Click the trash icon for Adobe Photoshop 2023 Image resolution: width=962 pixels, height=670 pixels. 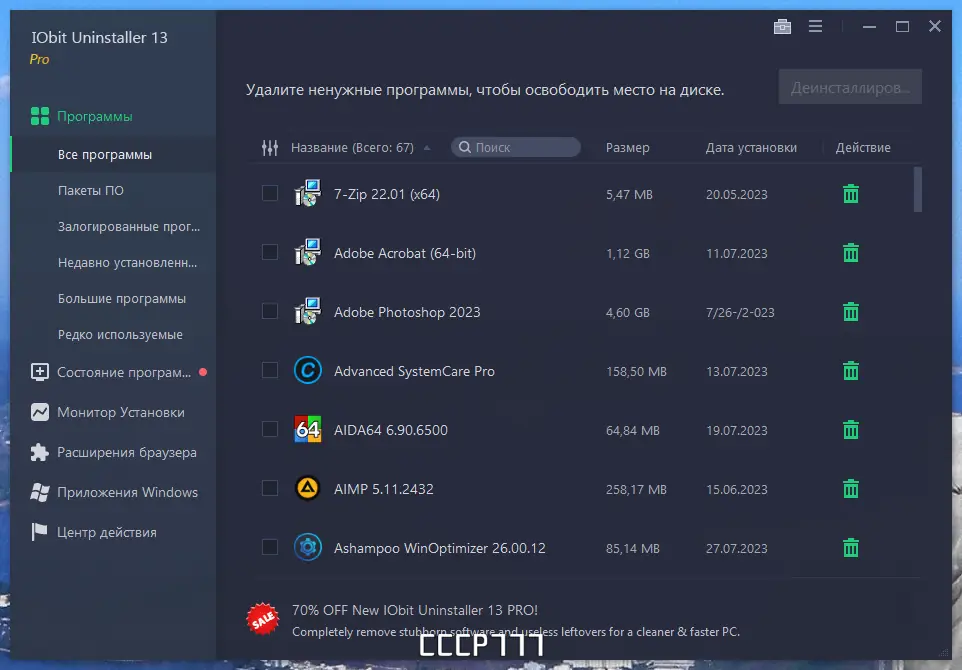coord(850,312)
